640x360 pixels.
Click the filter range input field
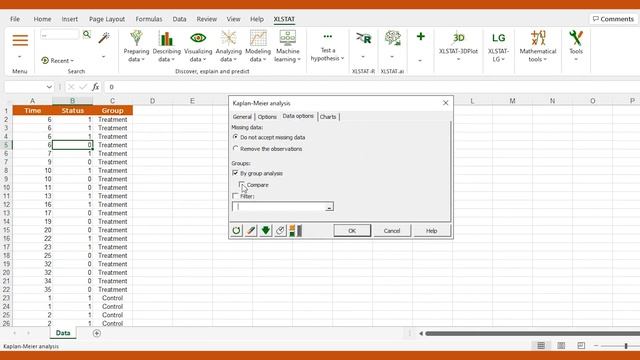click(x=278, y=207)
